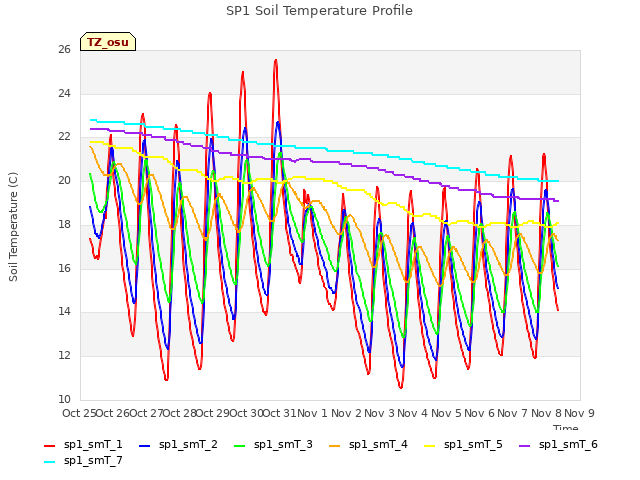The image size is (640, 480).
Task: Click the 14 y-axis tick label
Action: 64,312
